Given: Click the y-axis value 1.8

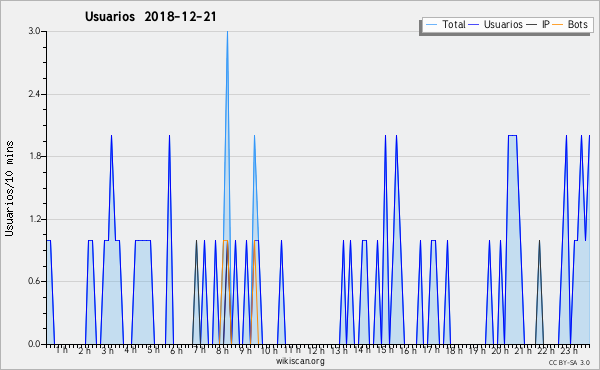Looking at the screenshot, I should (34, 156).
